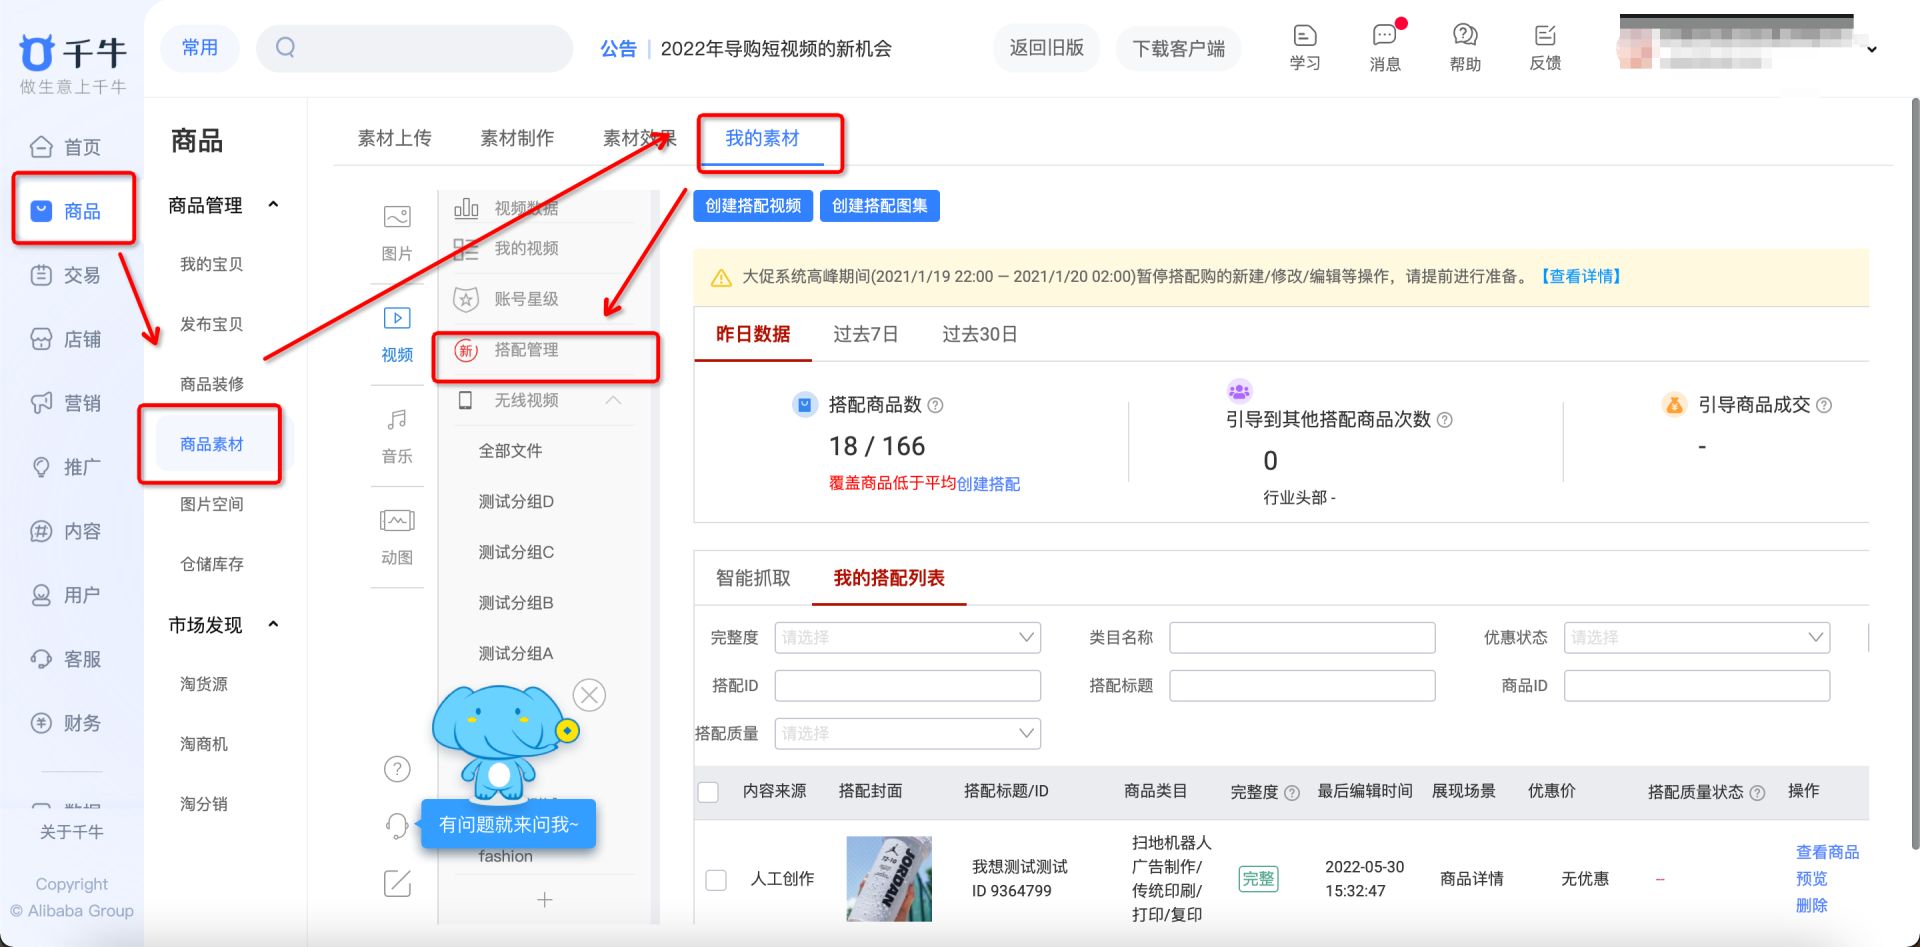
Task: Open the 内容 sidebar section
Action: 66,531
